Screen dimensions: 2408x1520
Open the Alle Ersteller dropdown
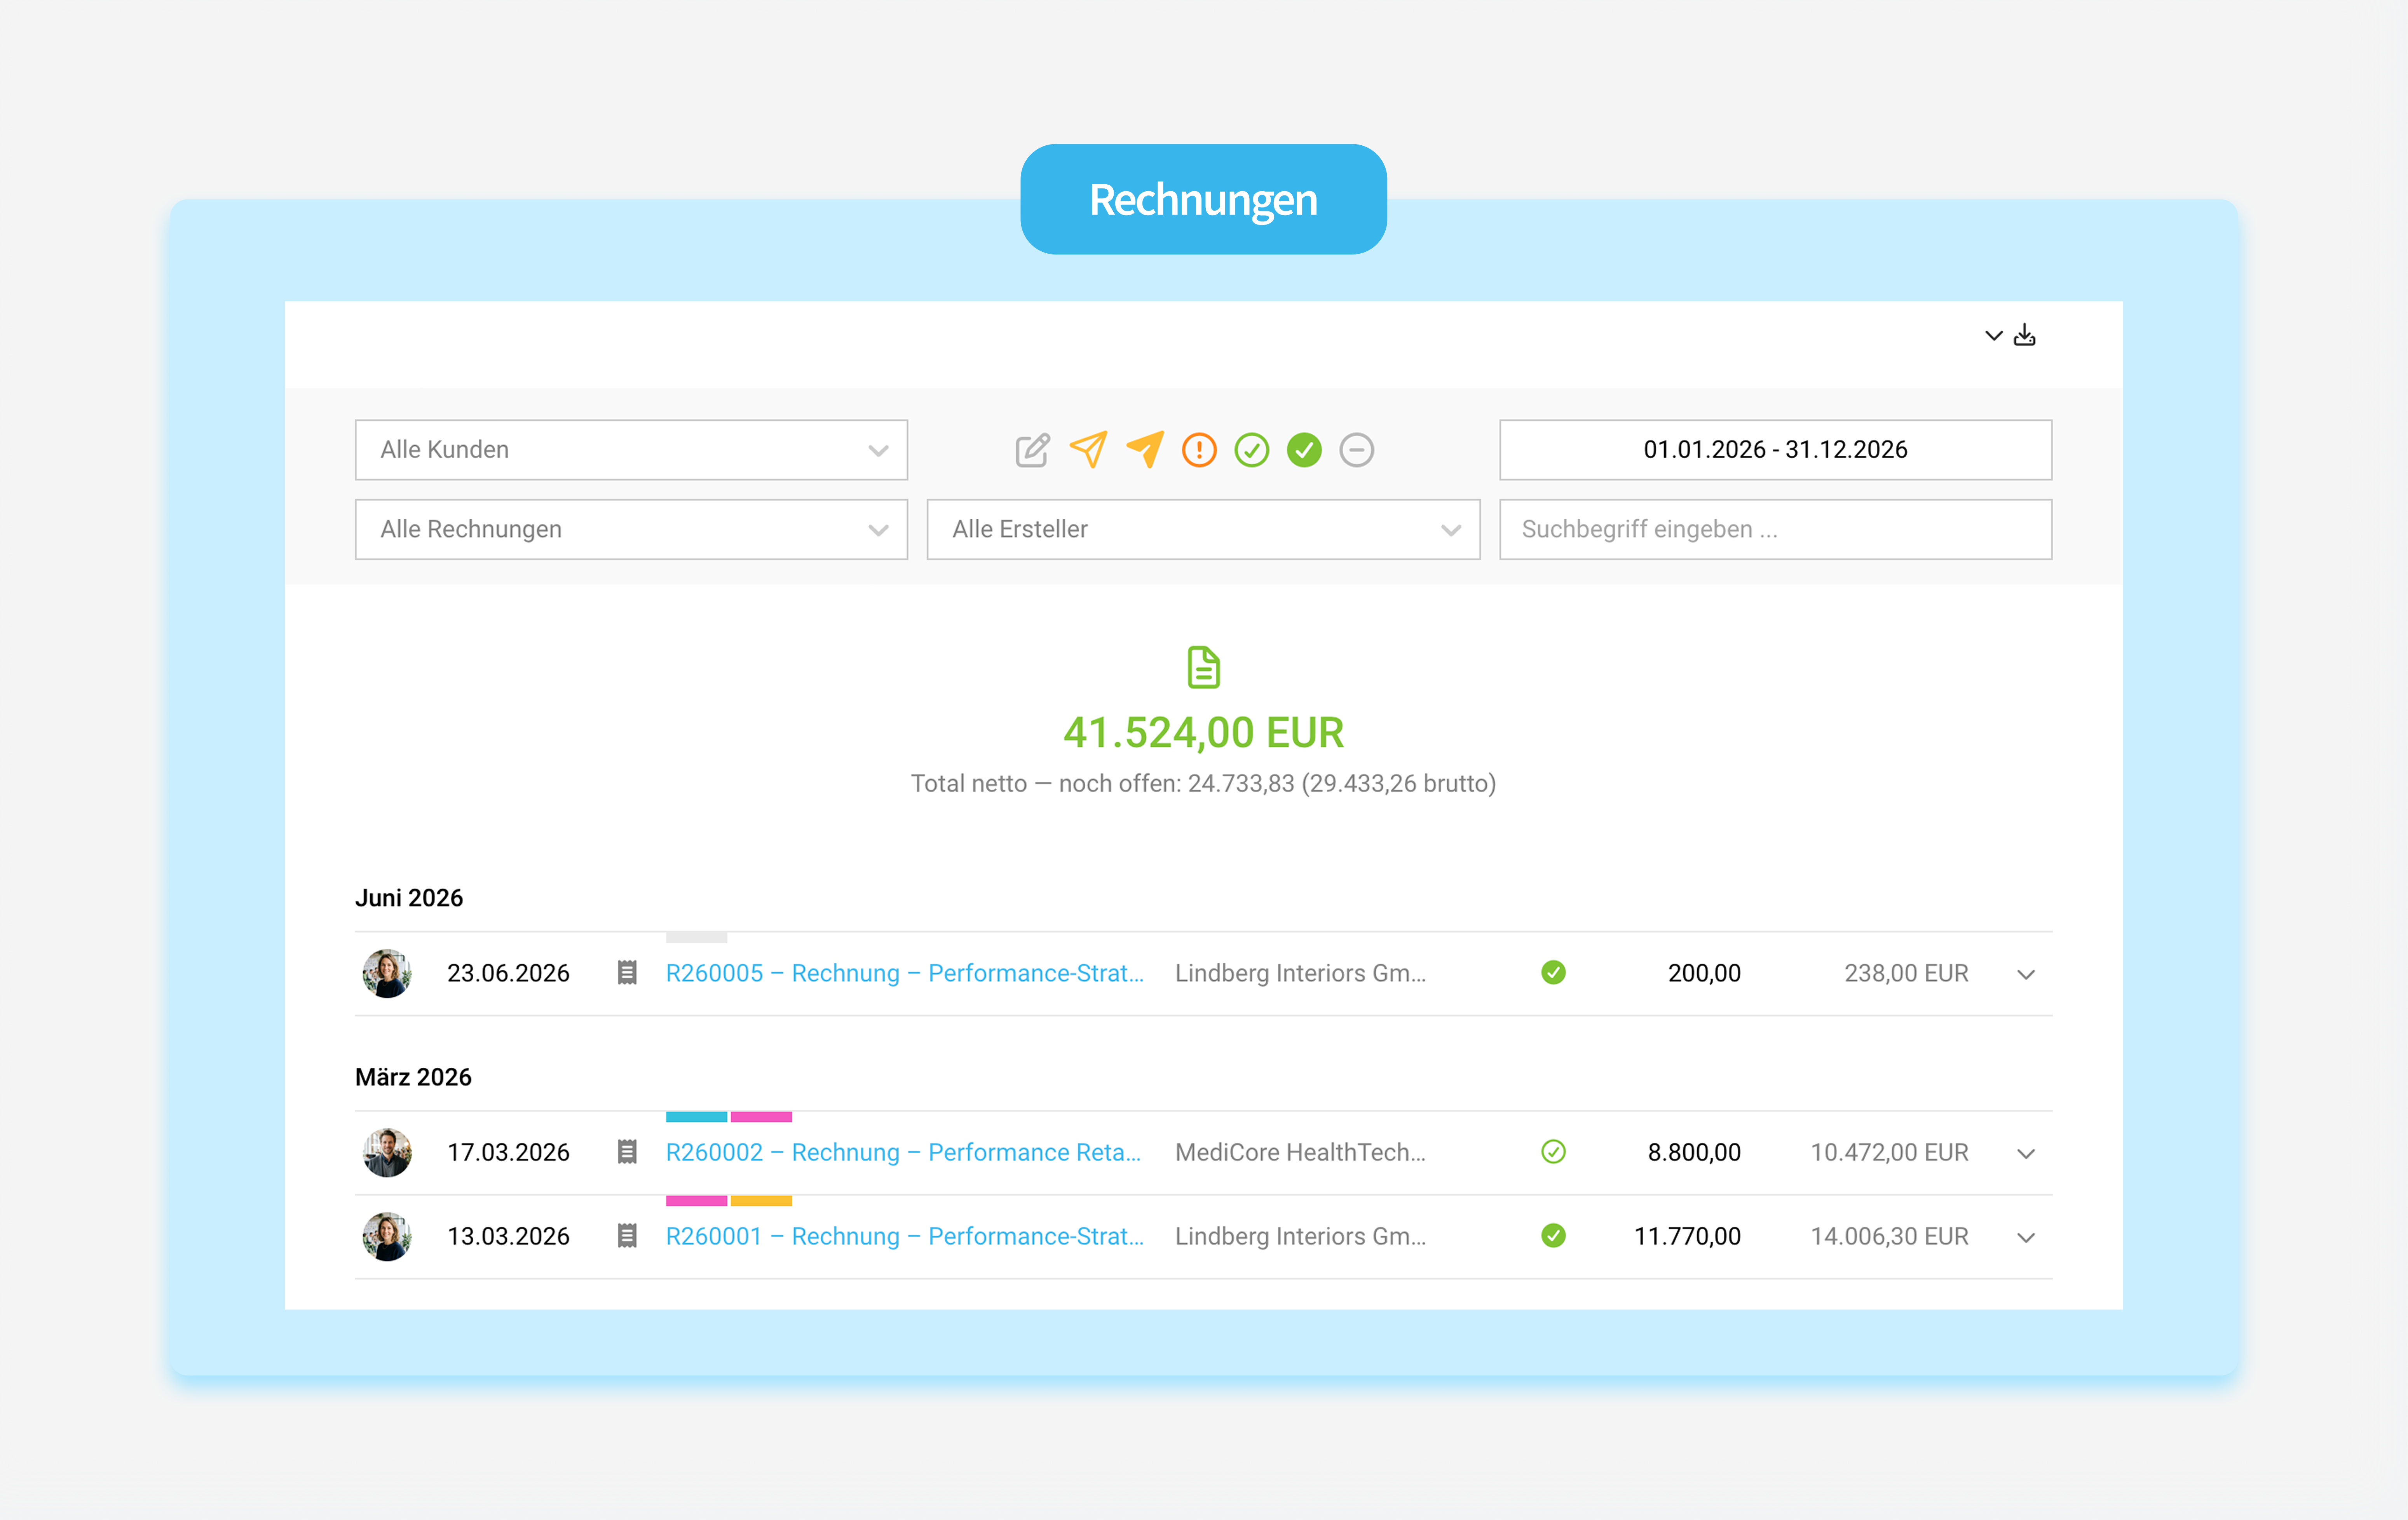(x=1203, y=529)
